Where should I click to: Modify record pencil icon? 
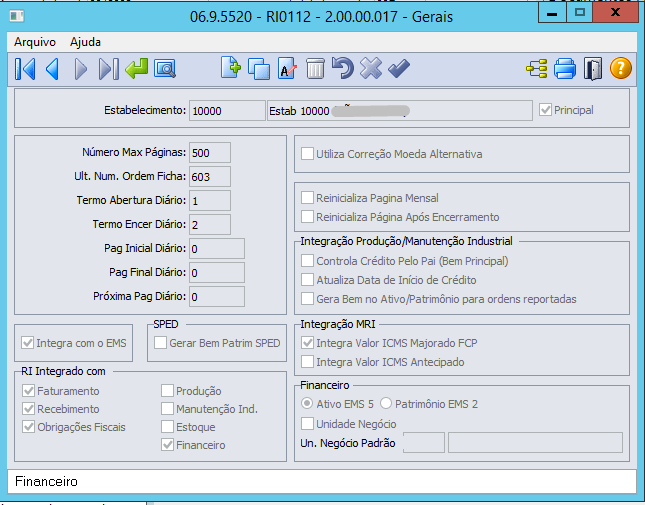(287, 68)
